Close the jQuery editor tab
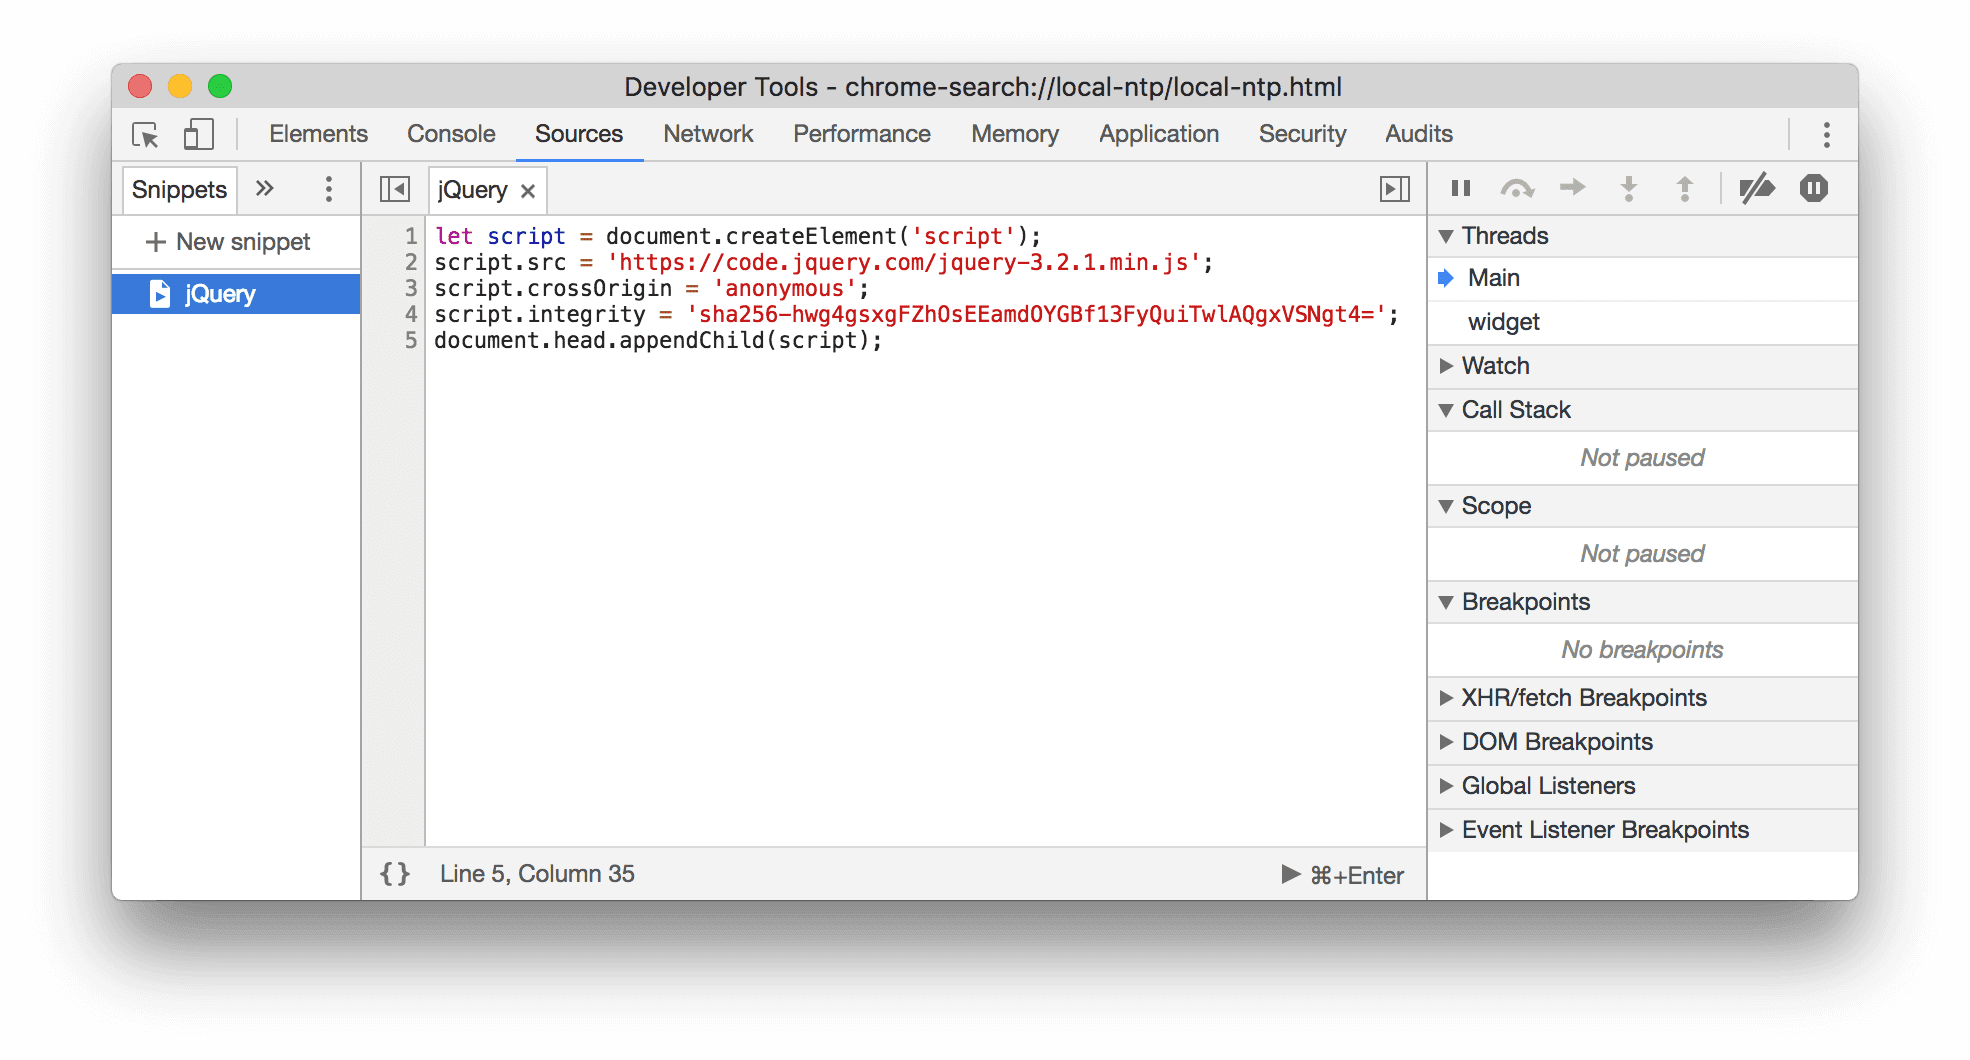Image resolution: width=1970 pixels, height=1060 pixels. [x=529, y=189]
